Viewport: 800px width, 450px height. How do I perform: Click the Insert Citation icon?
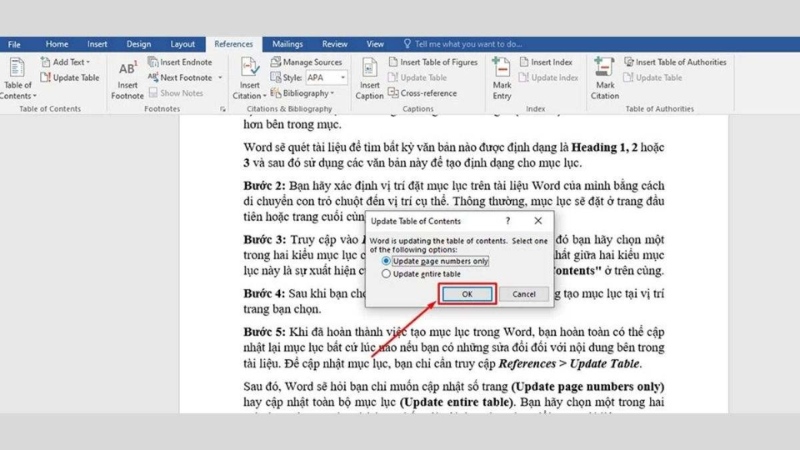pyautogui.click(x=250, y=71)
